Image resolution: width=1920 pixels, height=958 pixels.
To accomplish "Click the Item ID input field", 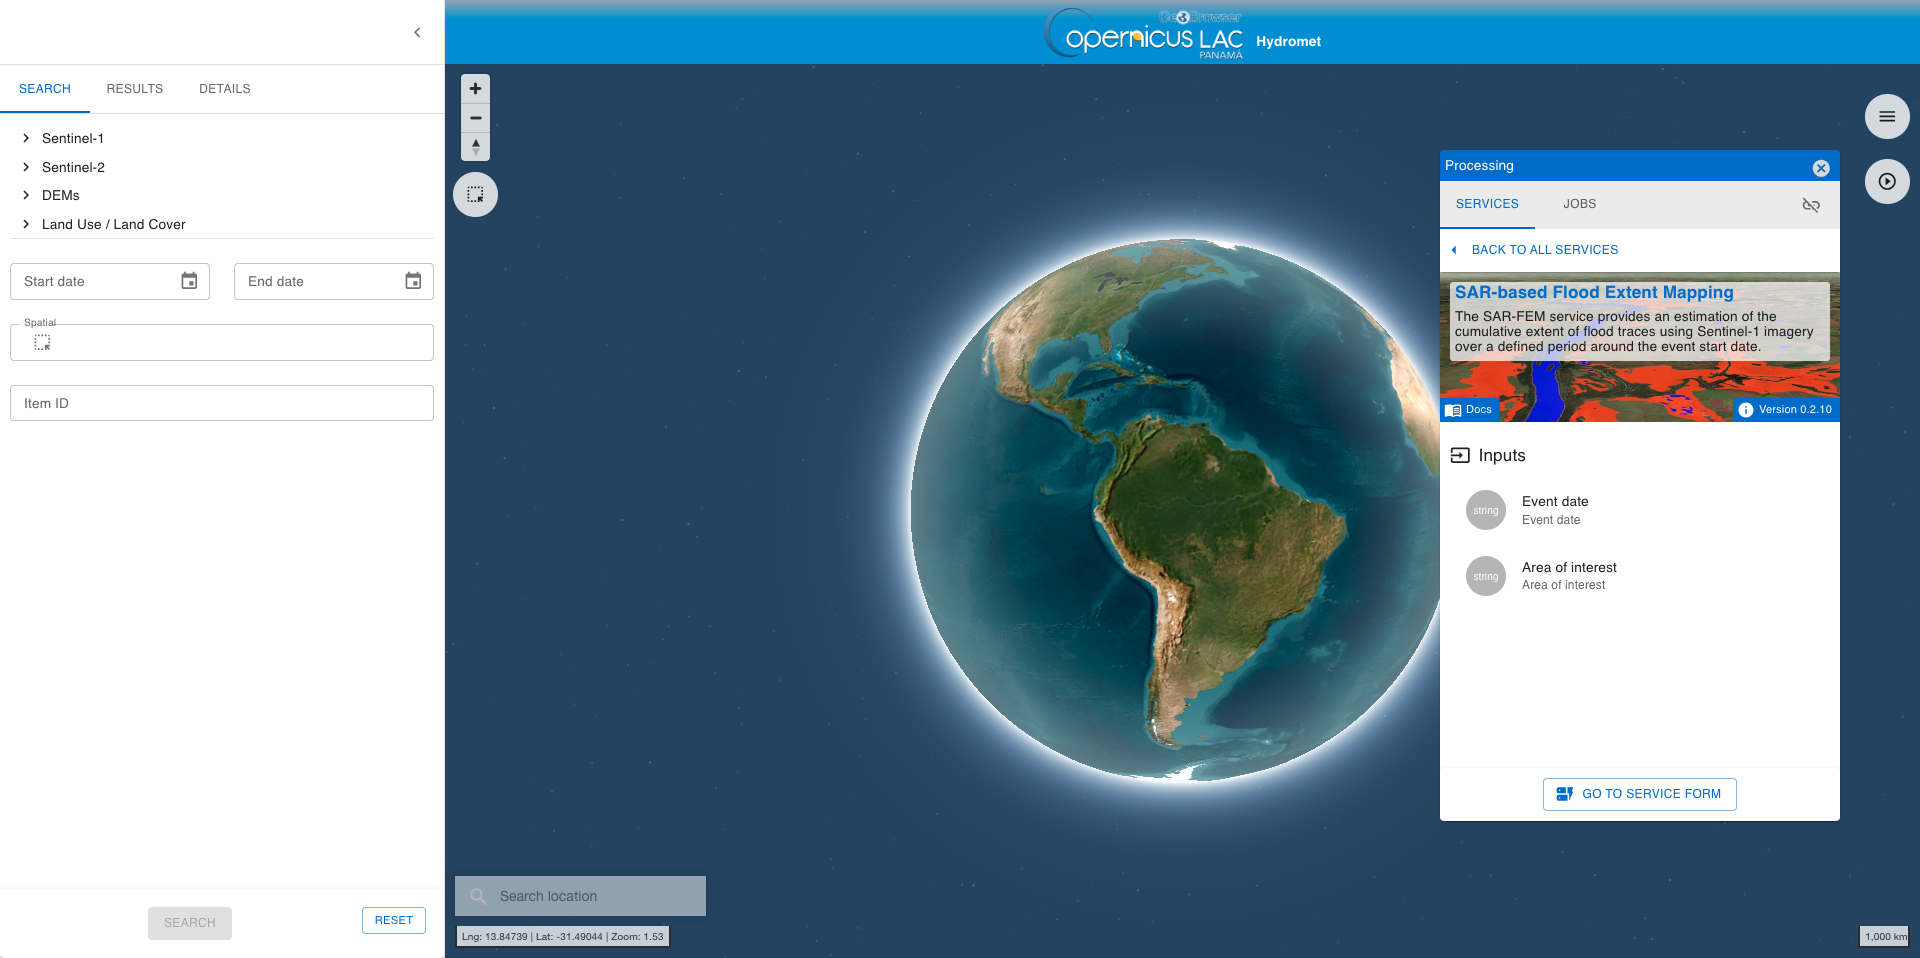I will pos(221,403).
